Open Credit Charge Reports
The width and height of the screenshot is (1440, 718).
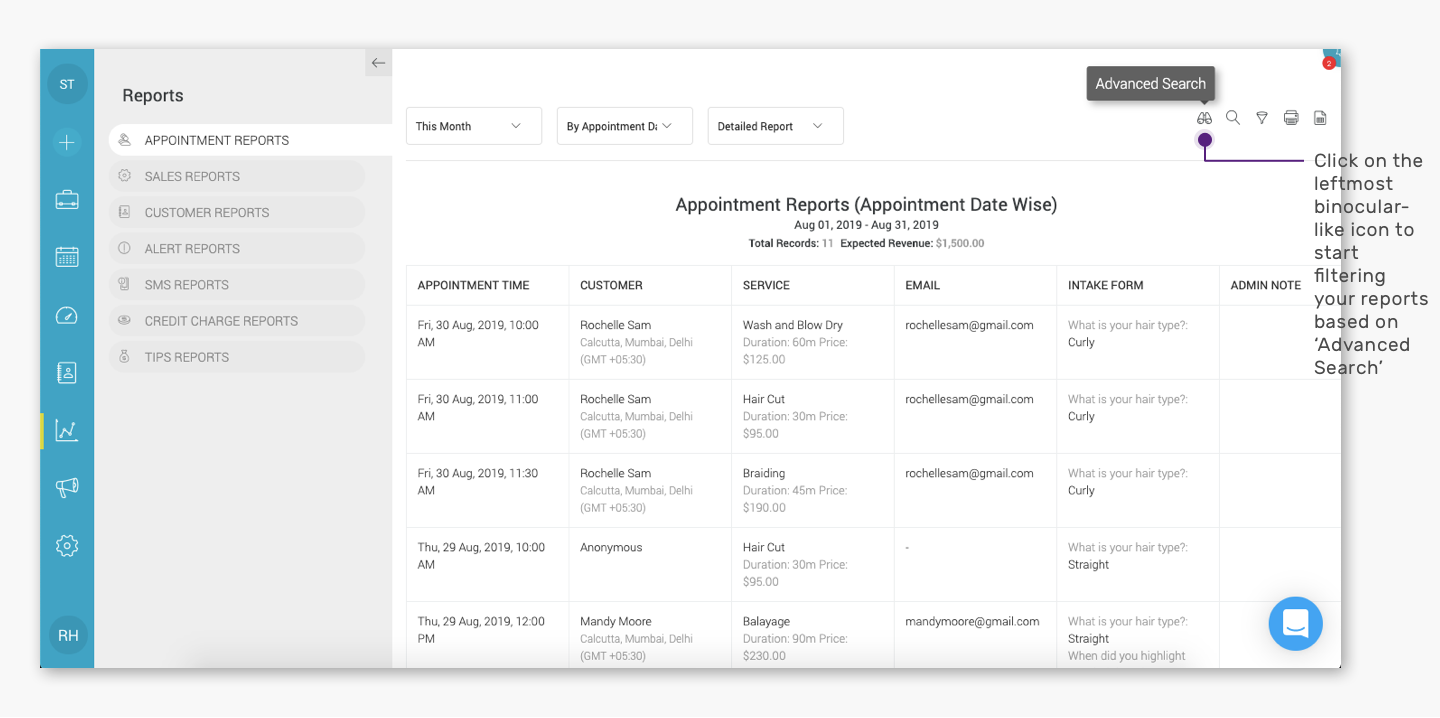(x=237, y=321)
